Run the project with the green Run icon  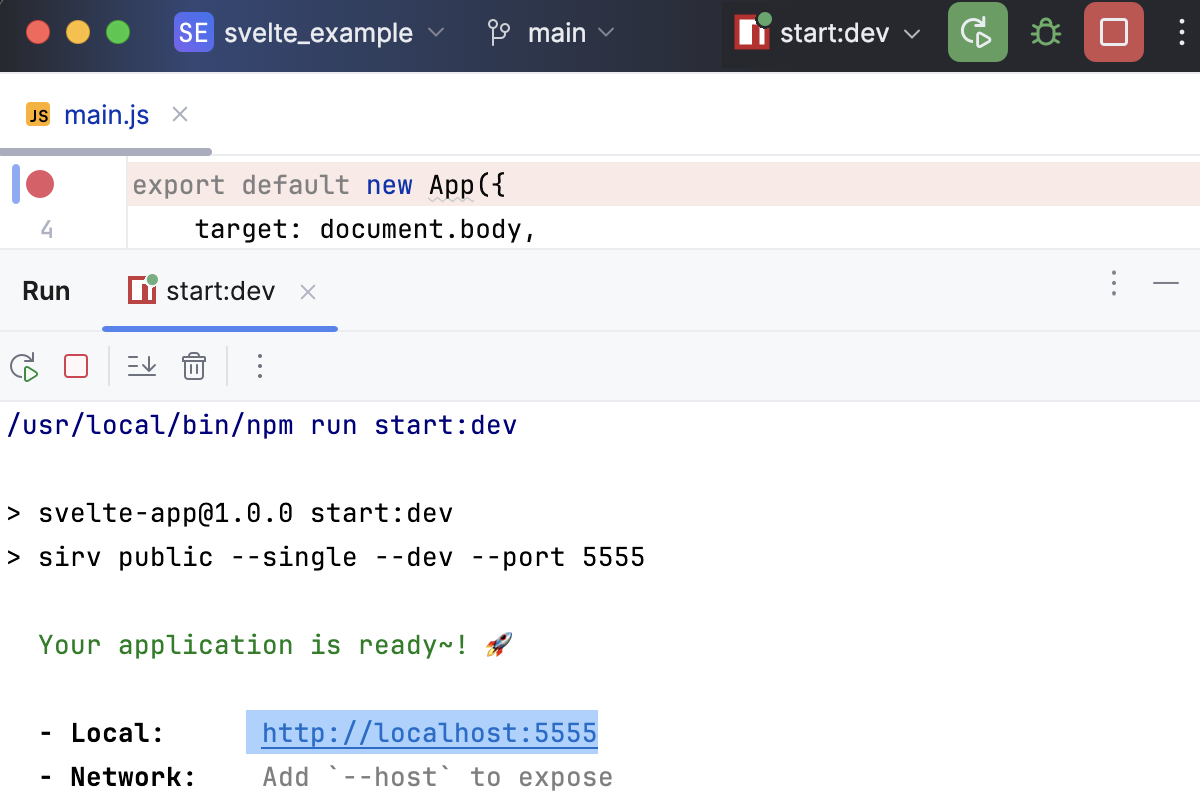point(977,32)
